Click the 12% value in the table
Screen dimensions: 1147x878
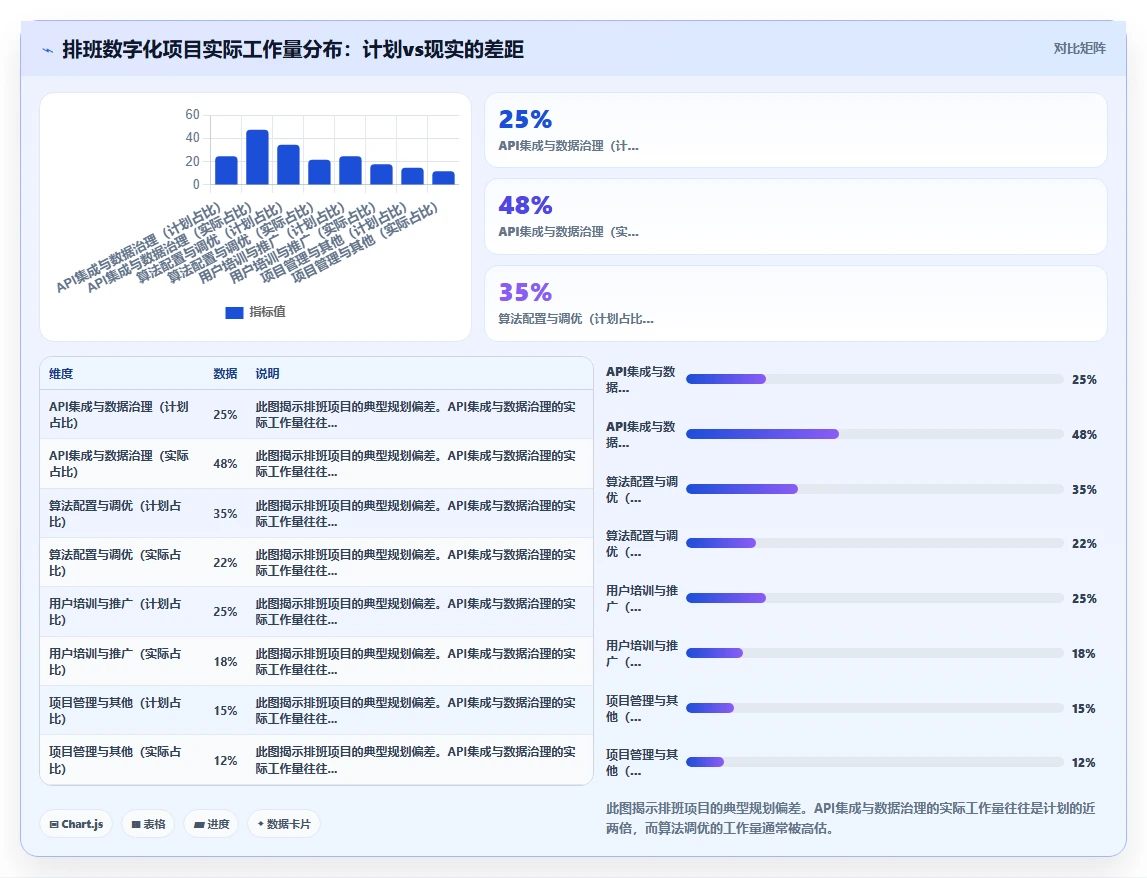[225, 761]
